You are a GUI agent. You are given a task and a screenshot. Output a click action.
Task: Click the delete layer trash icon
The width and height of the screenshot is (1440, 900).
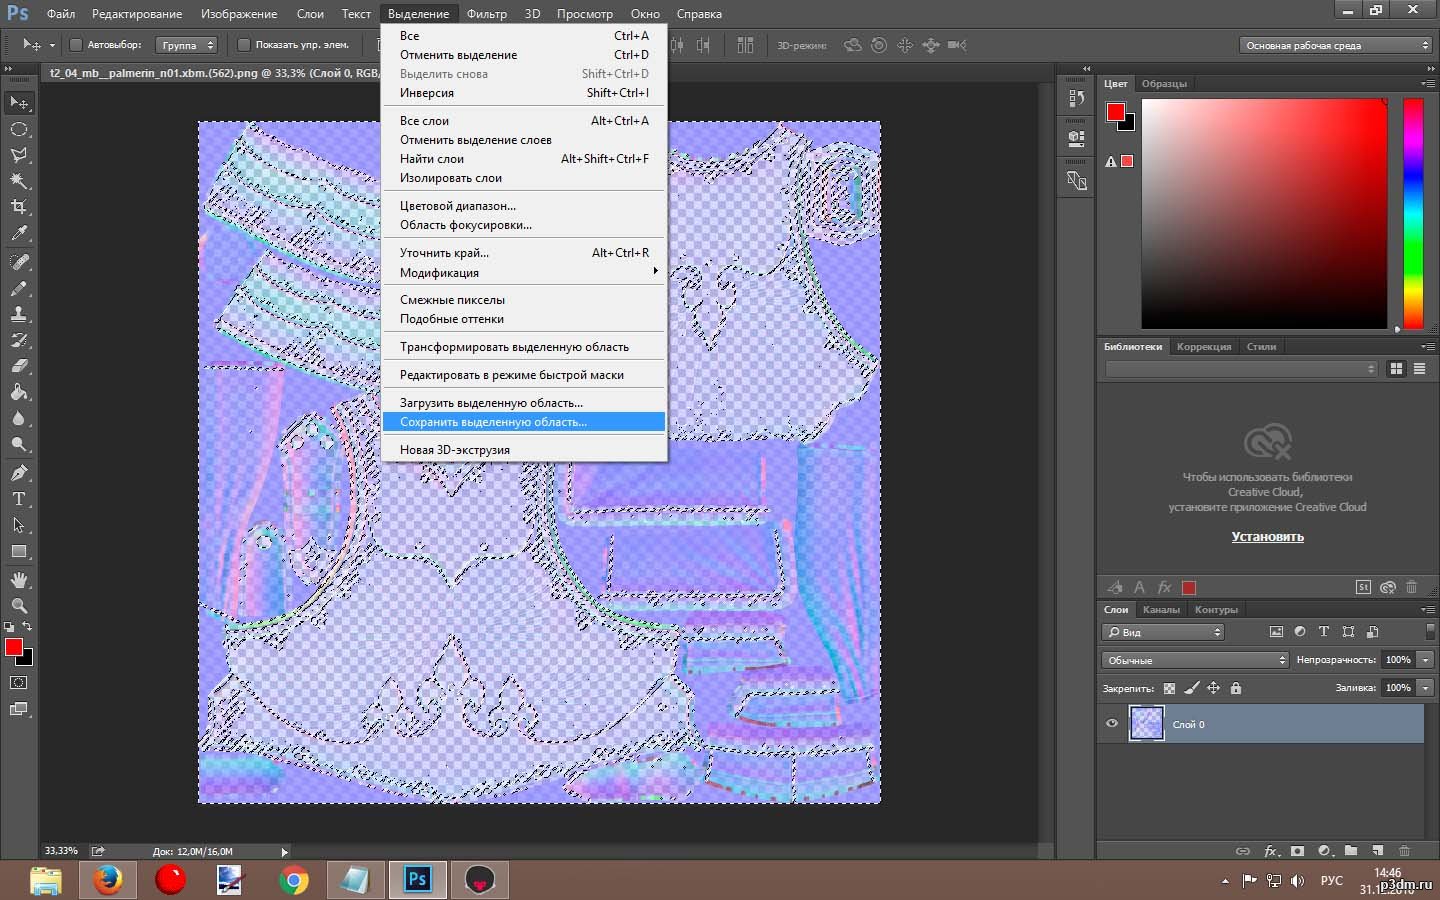pyautogui.click(x=1404, y=851)
